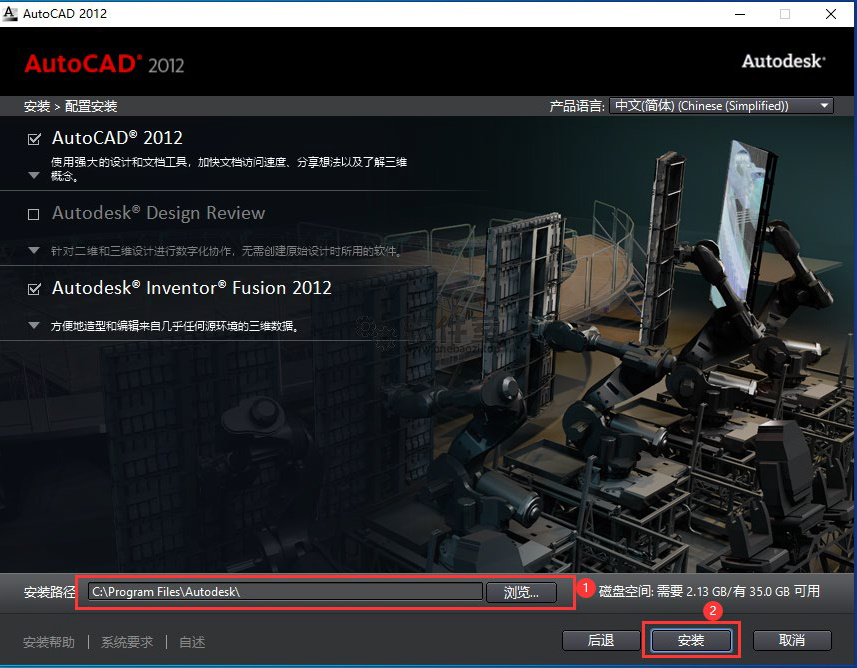Click the 安装 install button
857x668 pixels.
pos(691,640)
